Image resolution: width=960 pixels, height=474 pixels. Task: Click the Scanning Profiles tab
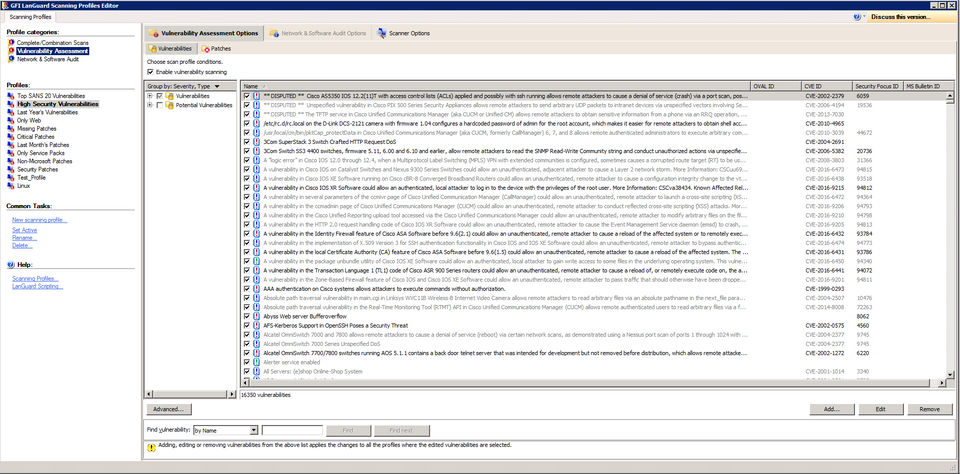31,17
